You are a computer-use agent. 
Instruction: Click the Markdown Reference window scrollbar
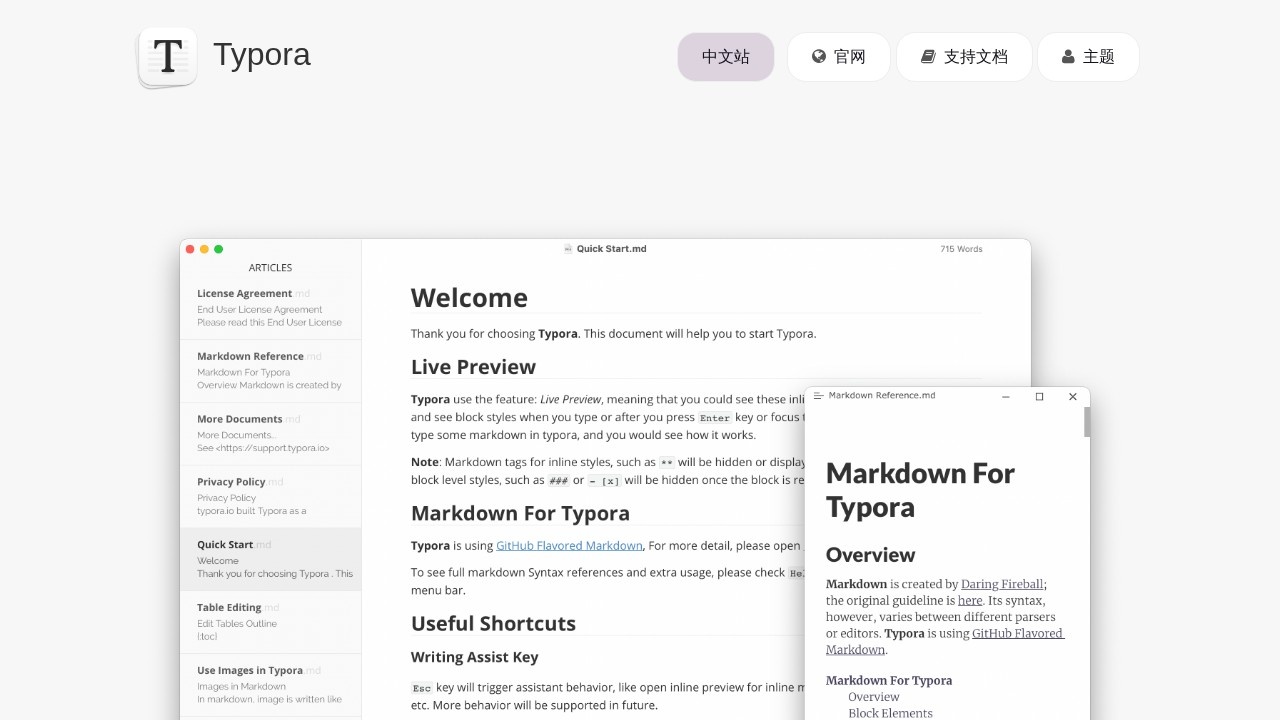coord(1087,423)
